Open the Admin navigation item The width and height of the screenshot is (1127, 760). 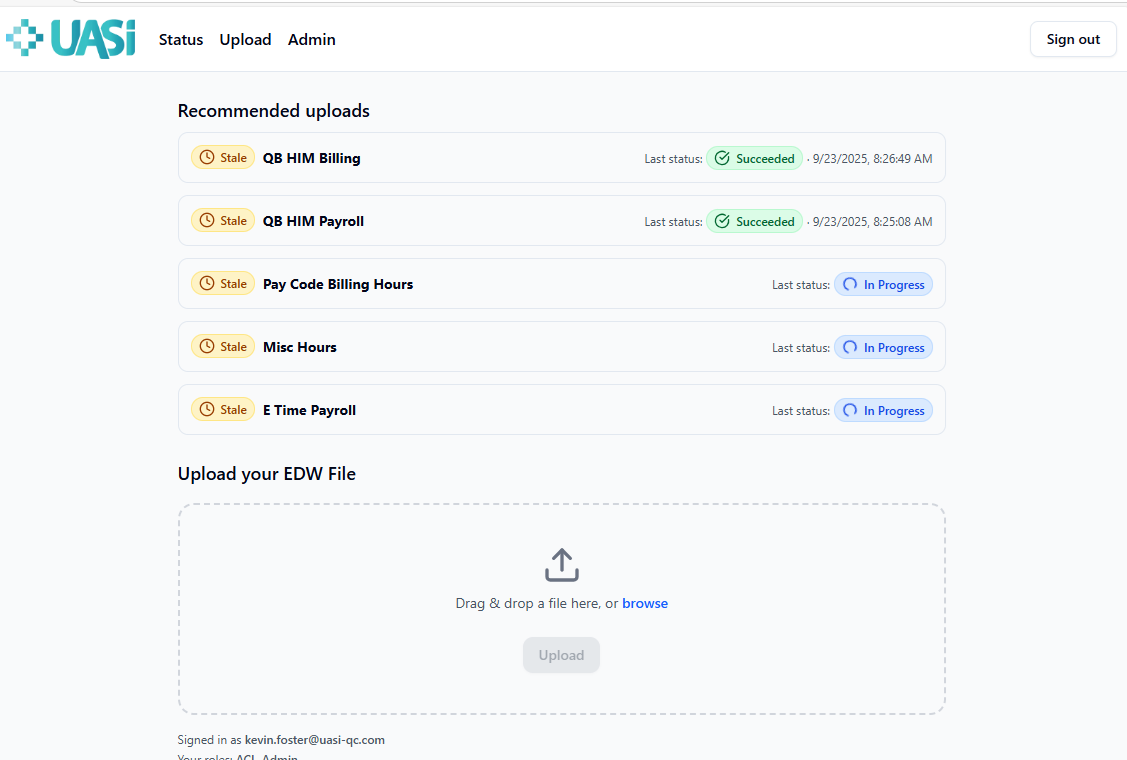(311, 39)
